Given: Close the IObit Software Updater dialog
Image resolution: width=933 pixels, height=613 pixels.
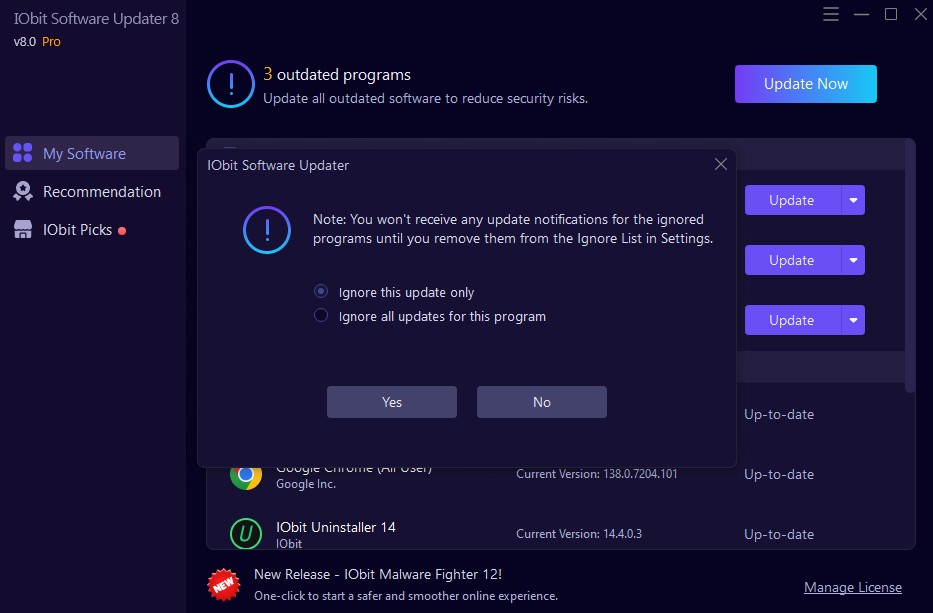Looking at the screenshot, I should 720,165.
